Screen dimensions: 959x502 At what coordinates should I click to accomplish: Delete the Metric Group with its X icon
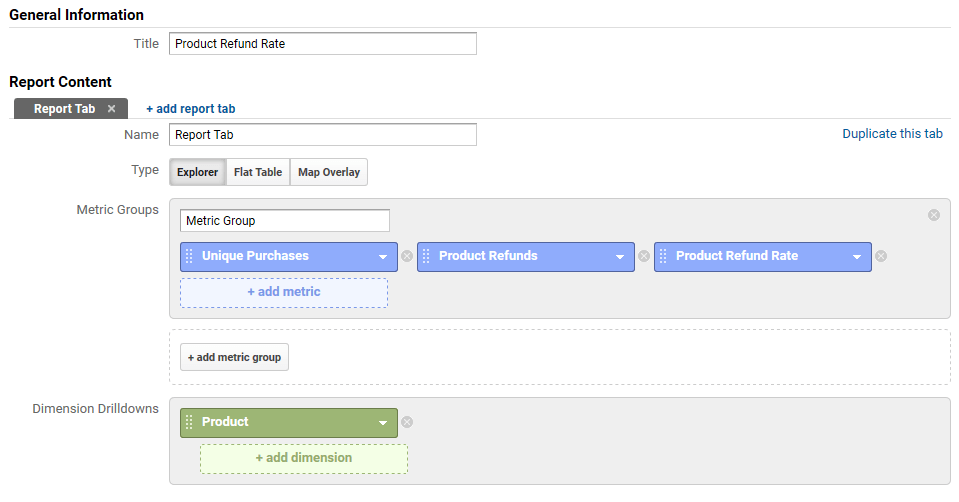934,215
